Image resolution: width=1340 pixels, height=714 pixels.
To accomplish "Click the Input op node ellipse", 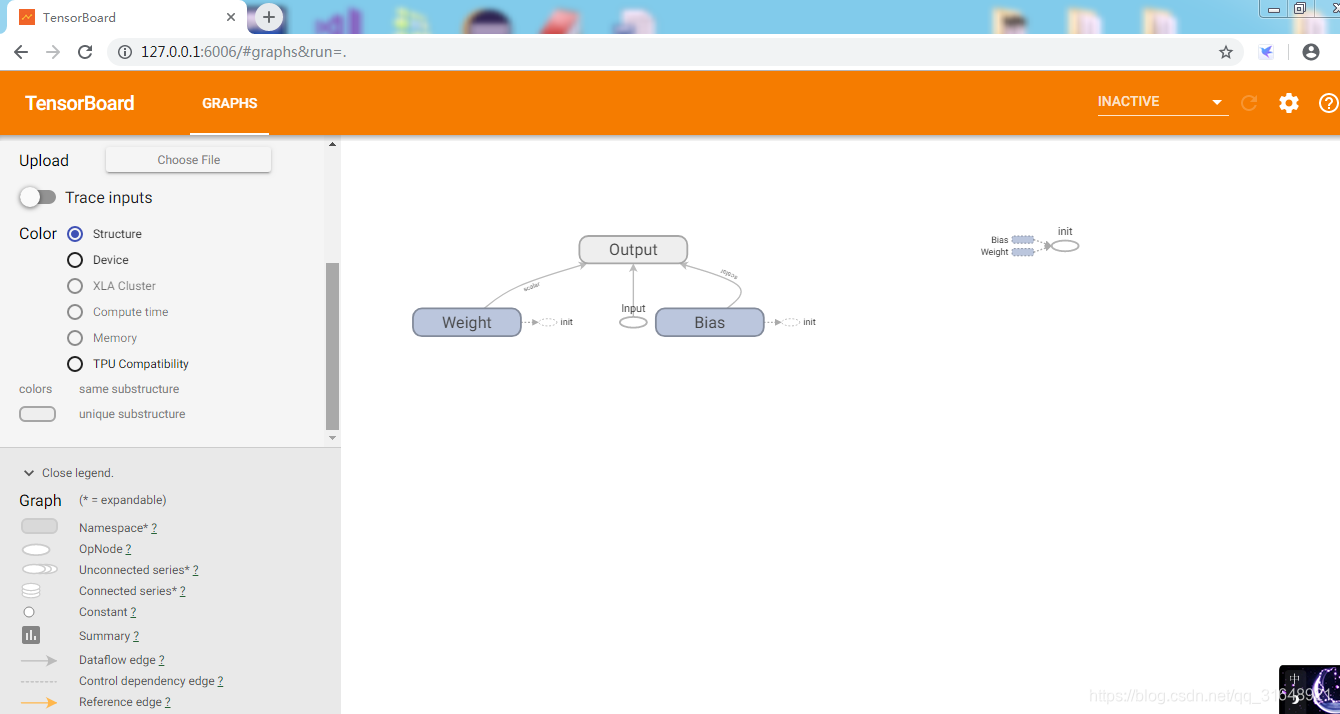I will click(x=633, y=322).
